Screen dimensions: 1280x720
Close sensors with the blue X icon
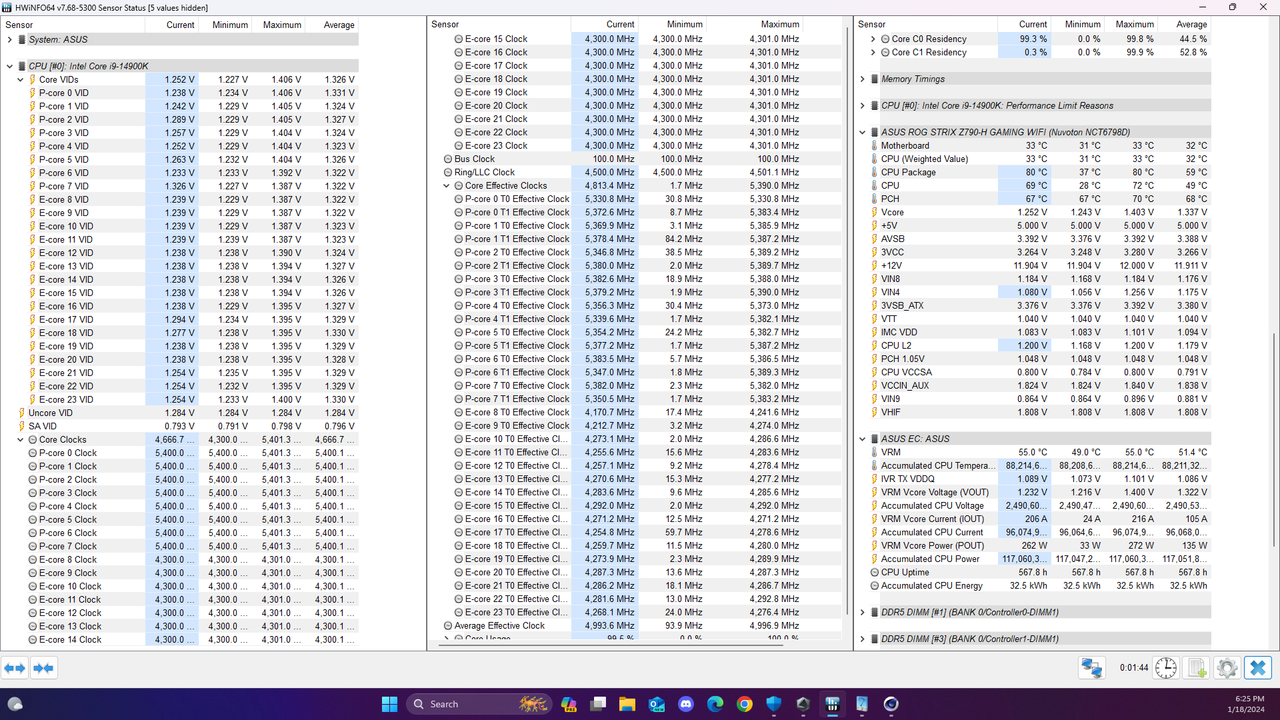point(1258,668)
